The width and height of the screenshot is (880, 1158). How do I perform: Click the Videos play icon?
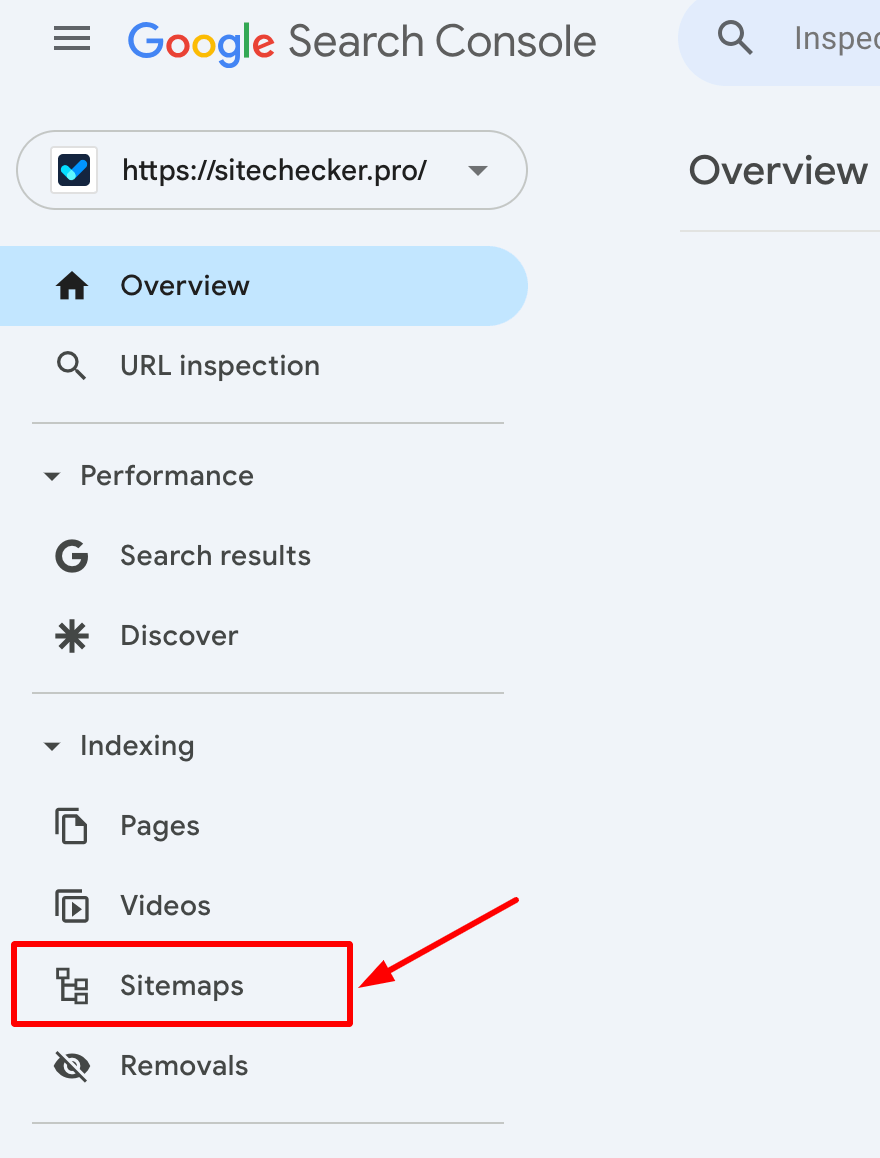coord(71,906)
